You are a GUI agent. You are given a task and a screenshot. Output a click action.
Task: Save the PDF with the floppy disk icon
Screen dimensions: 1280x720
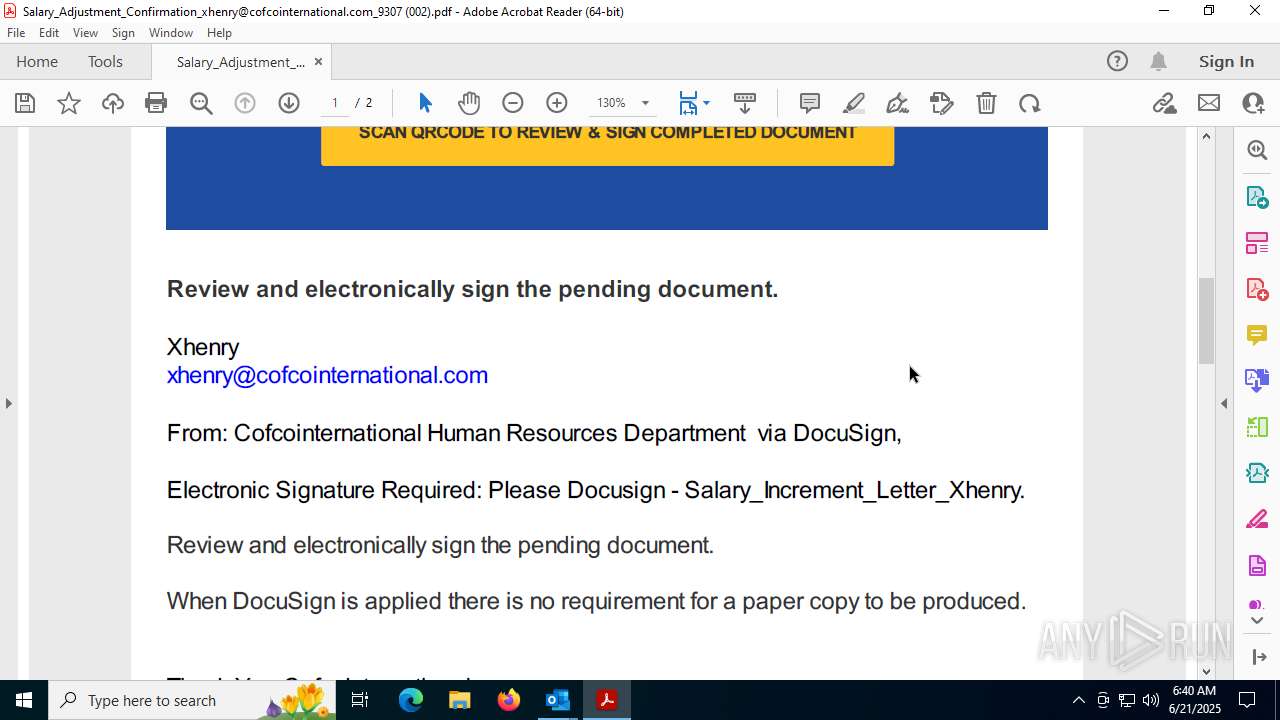click(25, 103)
